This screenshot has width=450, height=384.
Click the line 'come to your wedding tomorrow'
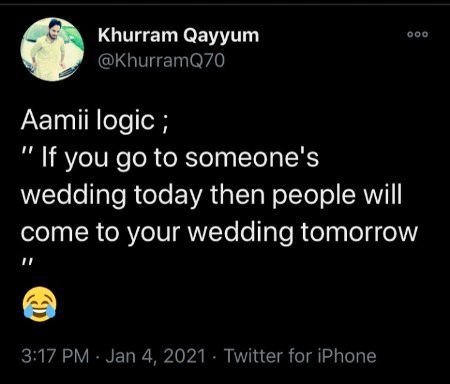[x=219, y=232]
